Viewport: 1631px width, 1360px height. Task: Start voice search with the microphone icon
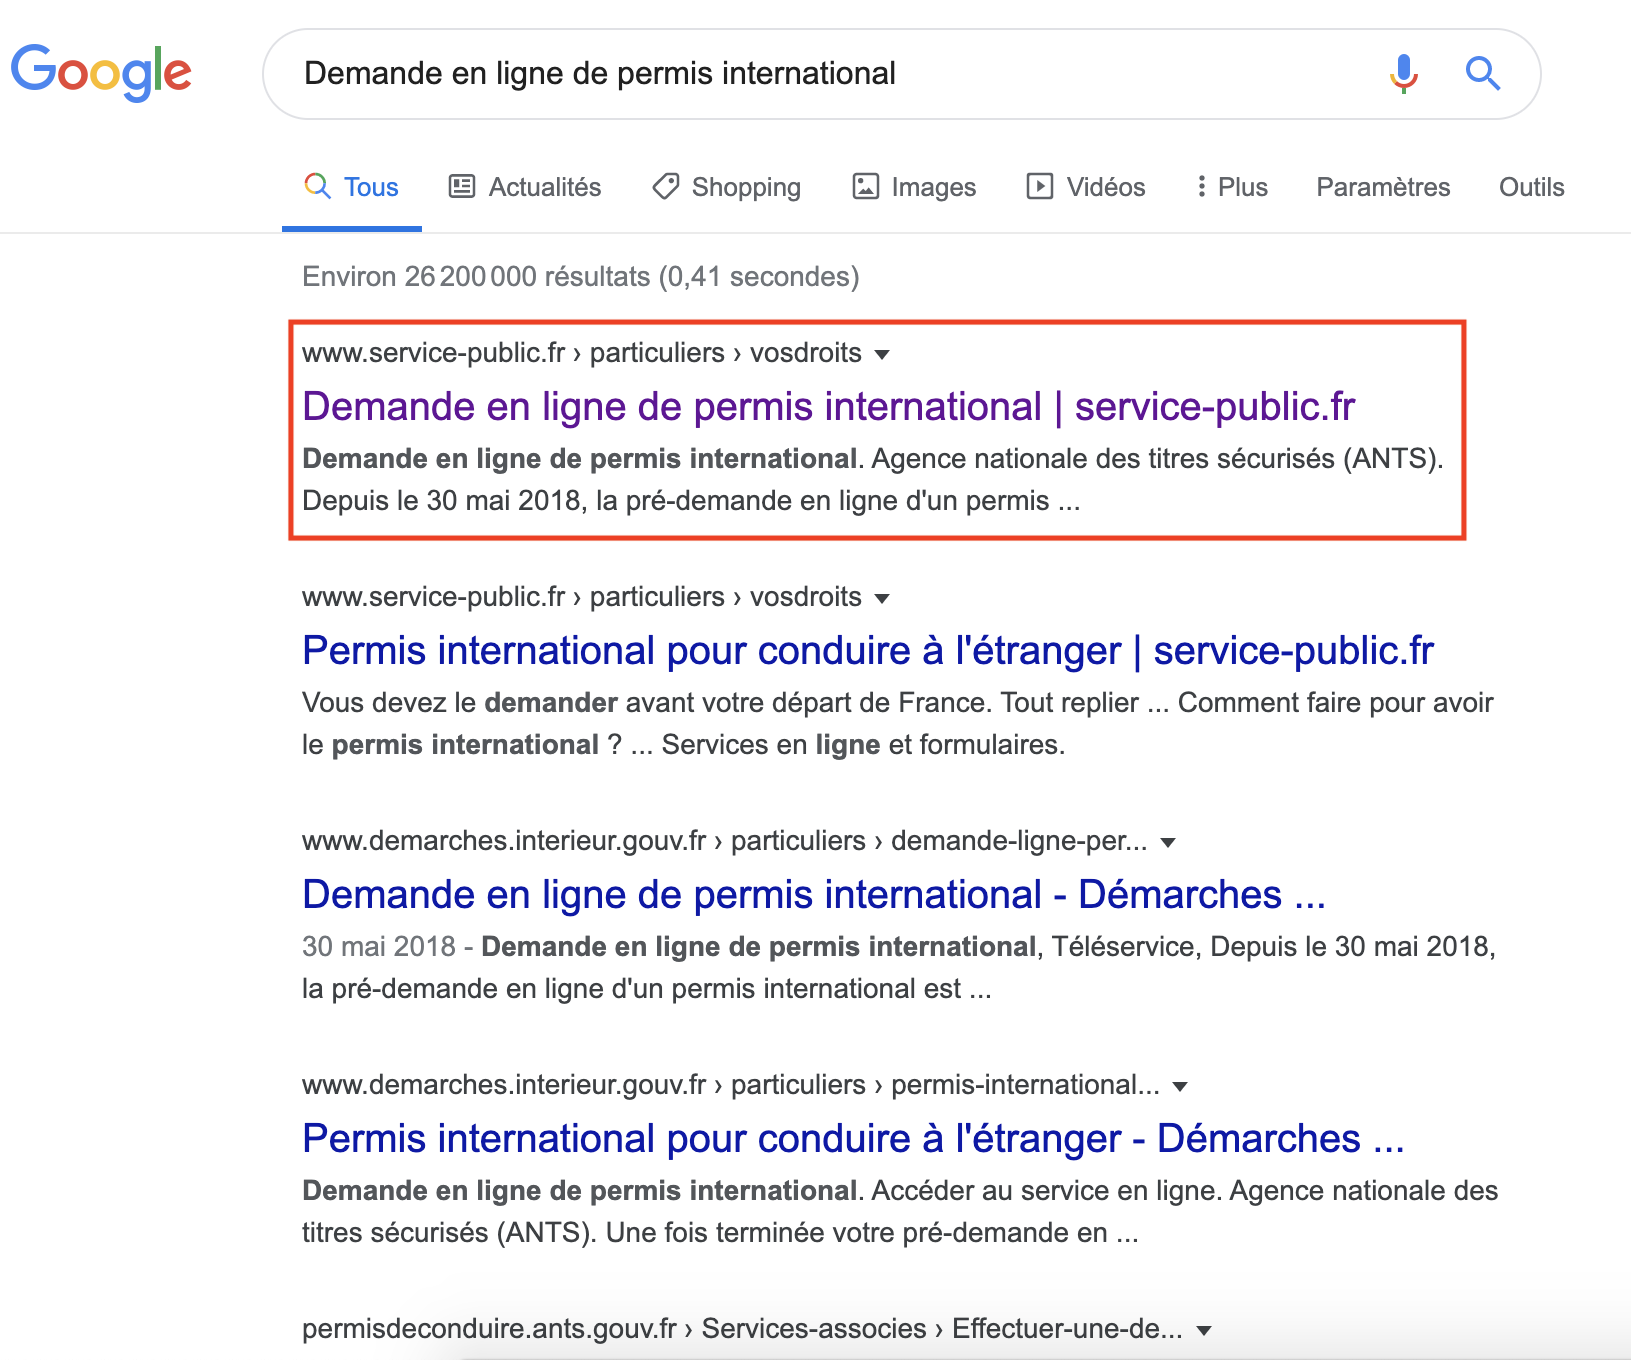pos(1404,73)
